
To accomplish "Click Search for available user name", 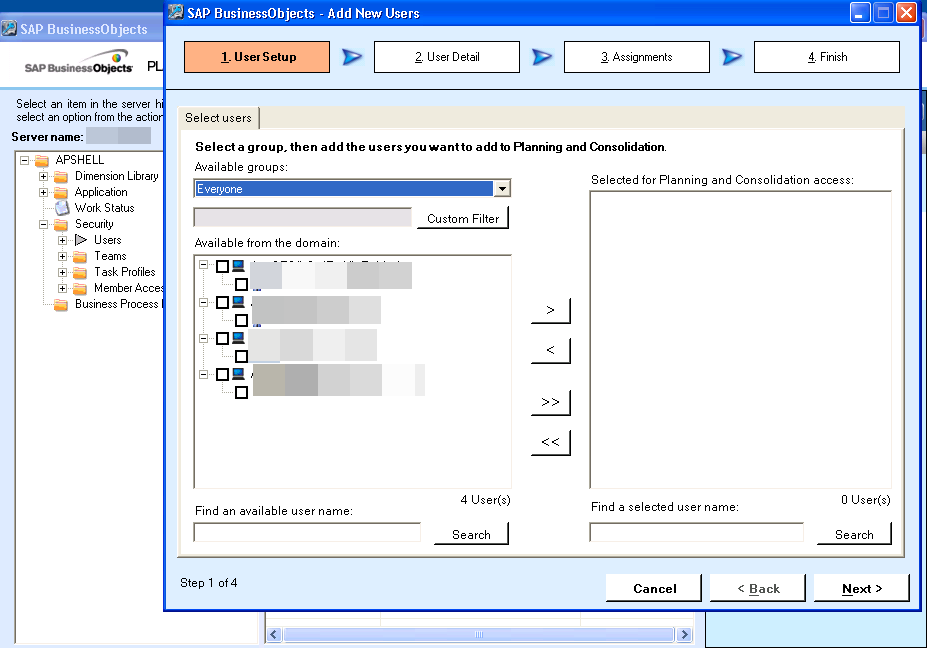I will click(x=471, y=533).
